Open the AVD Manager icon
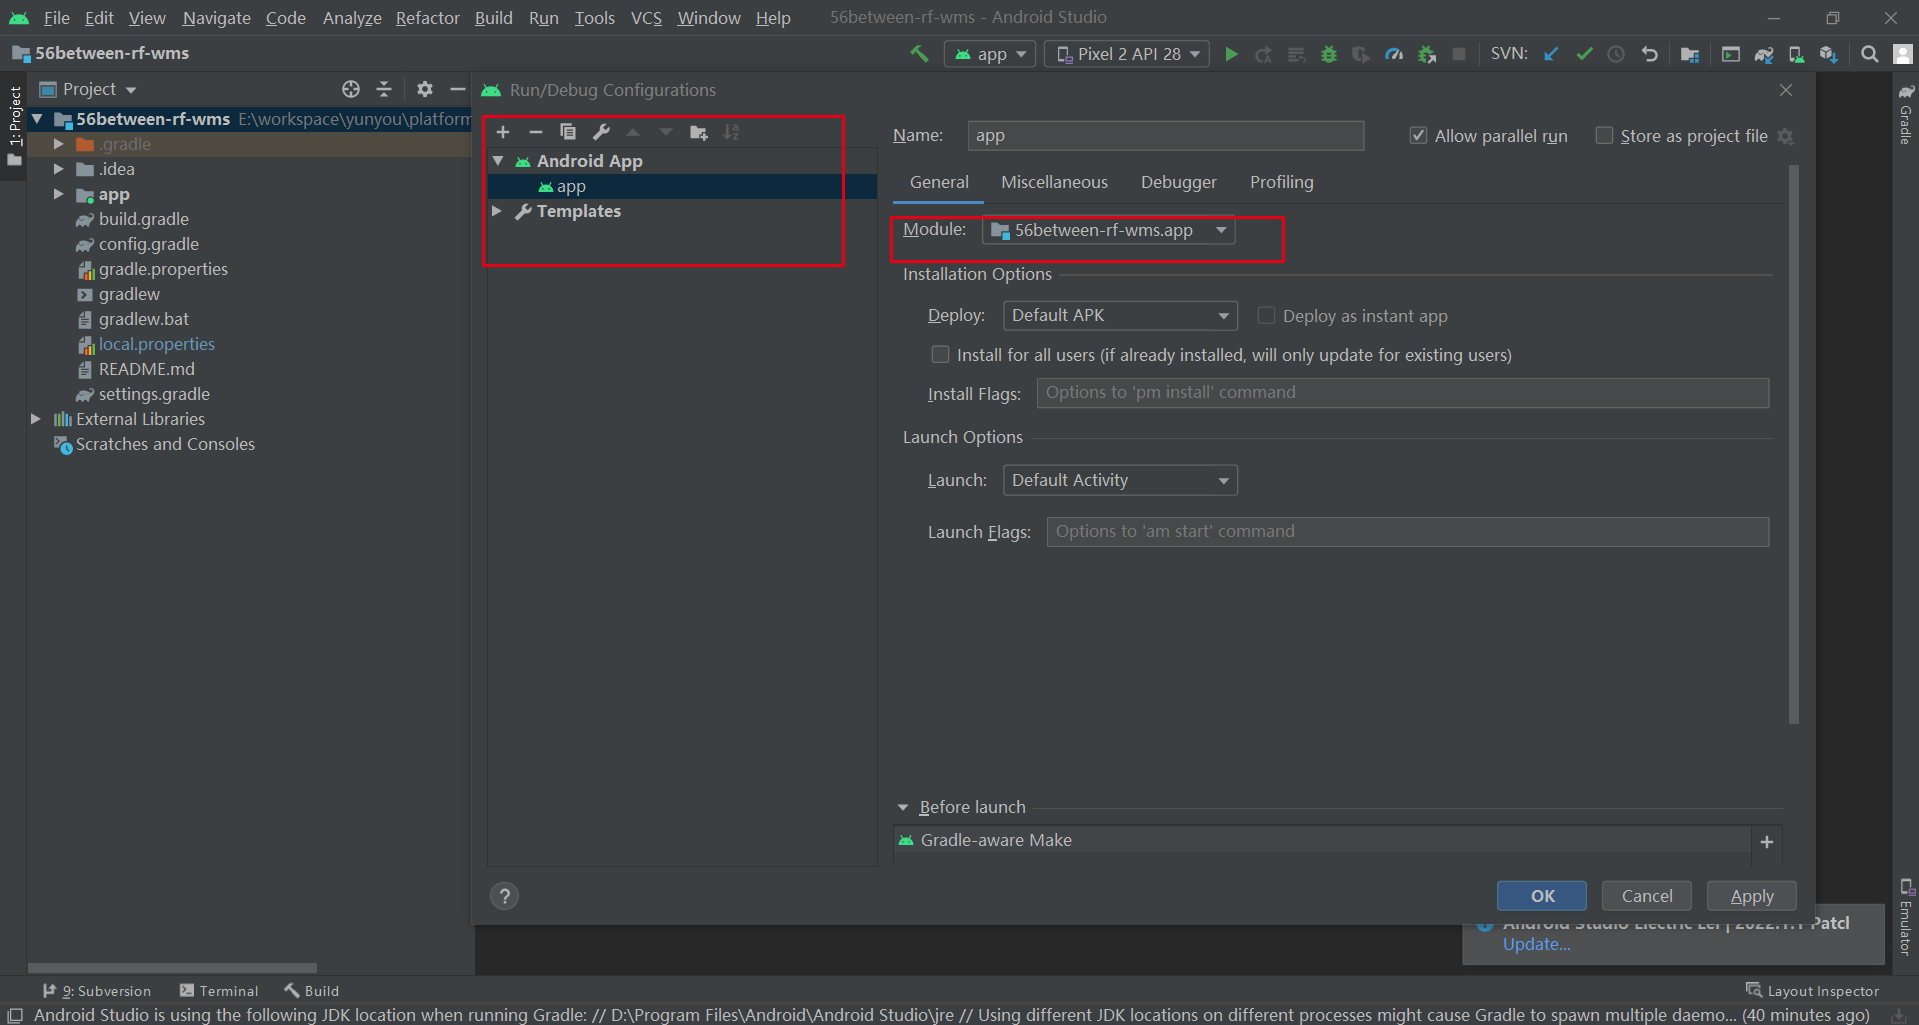Screen dimensions: 1919x1025 1796,54
